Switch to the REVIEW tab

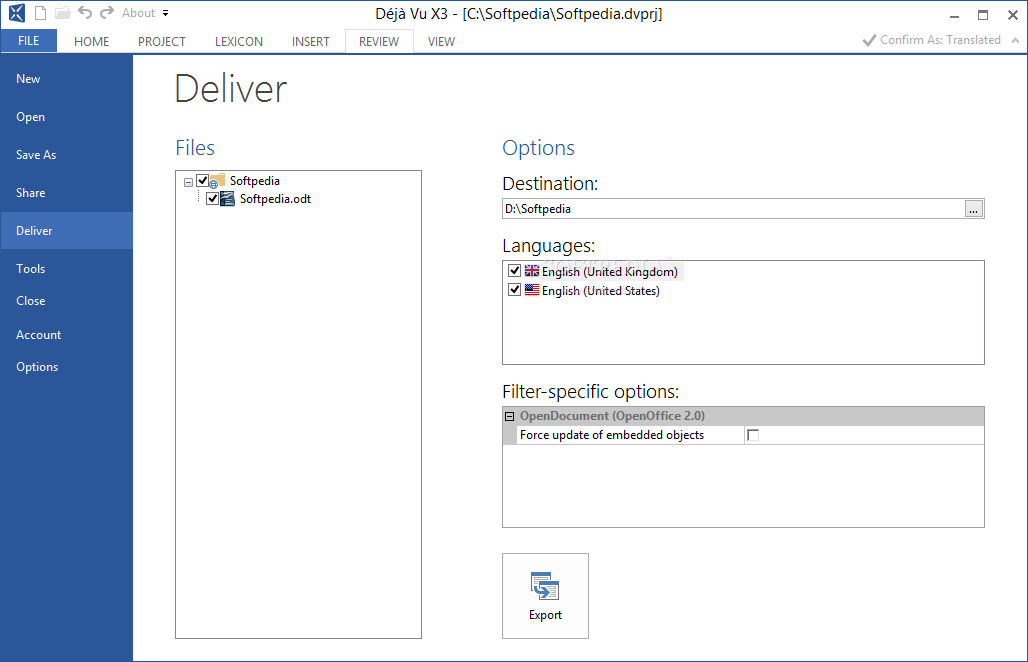click(379, 41)
